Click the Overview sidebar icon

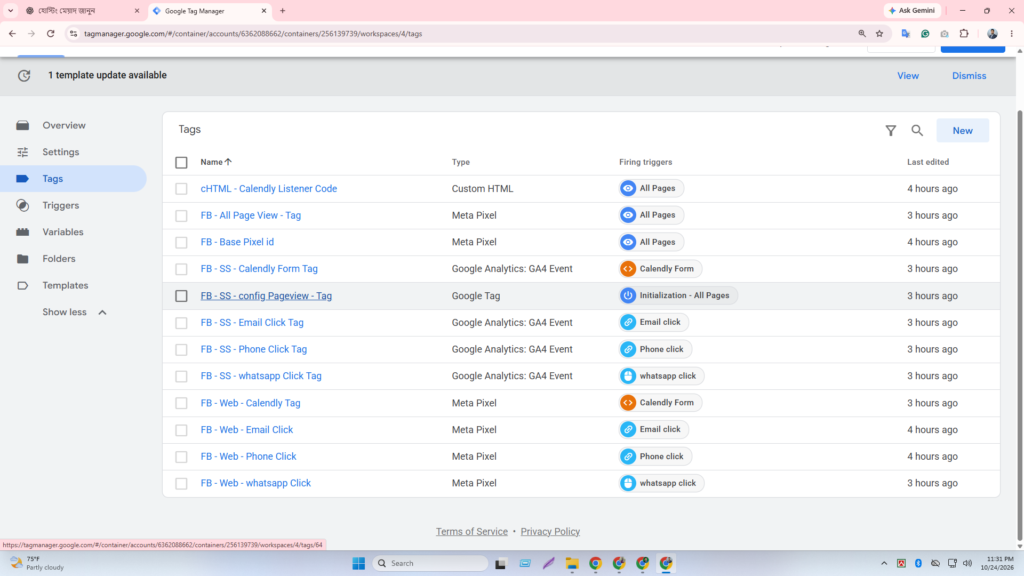point(23,125)
